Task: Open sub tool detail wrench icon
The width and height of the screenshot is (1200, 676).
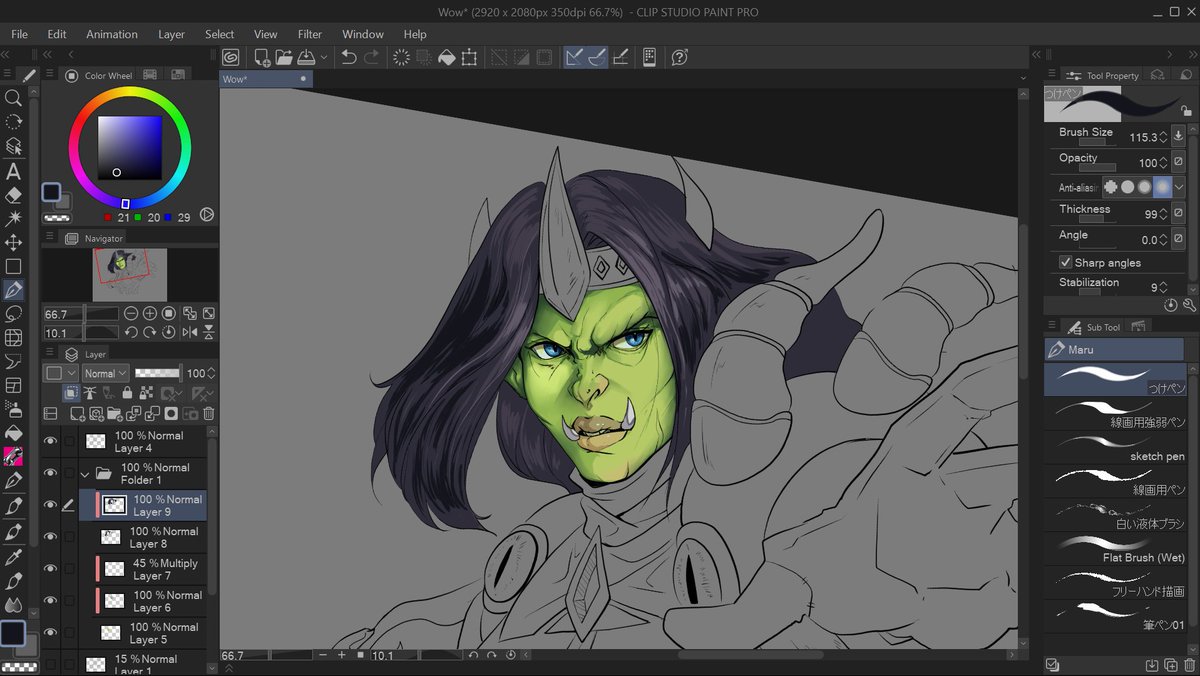Action: tap(1189, 305)
